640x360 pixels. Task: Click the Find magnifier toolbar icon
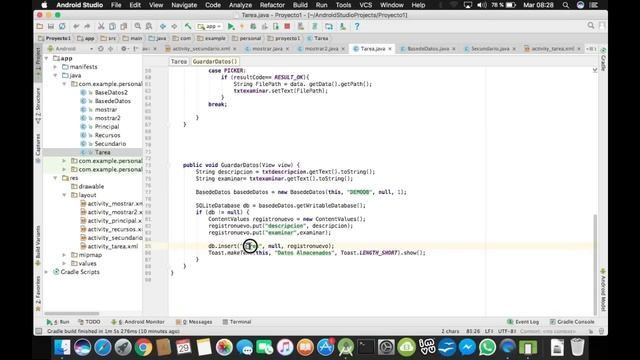[138, 27]
